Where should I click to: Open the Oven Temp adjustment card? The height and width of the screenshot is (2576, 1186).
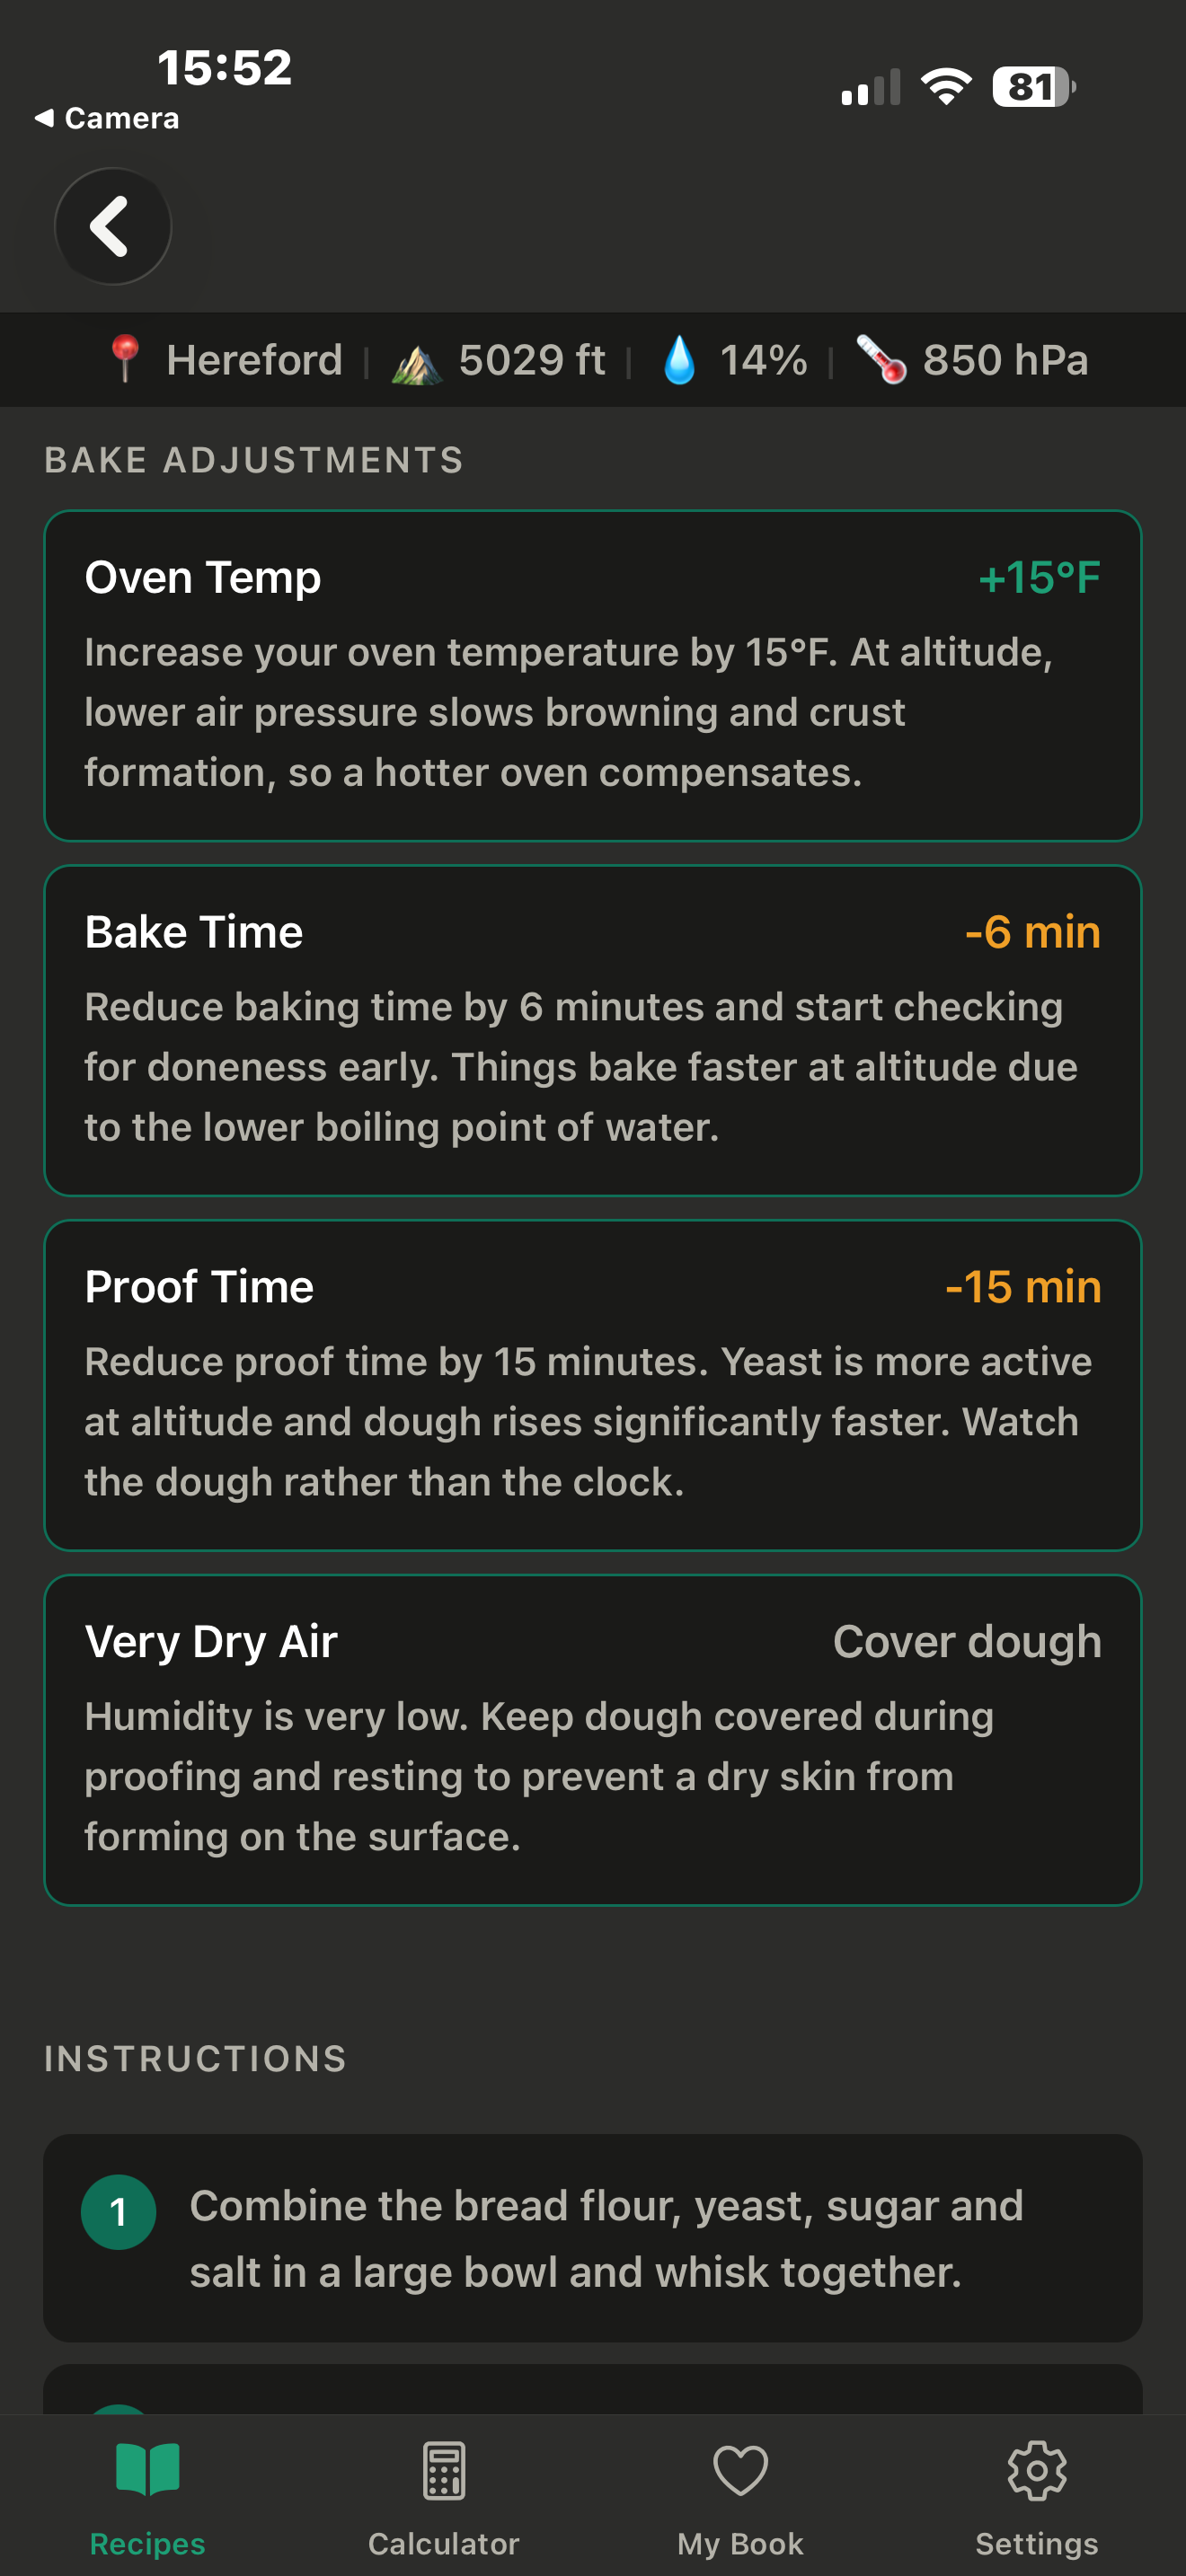[x=593, y=675]
